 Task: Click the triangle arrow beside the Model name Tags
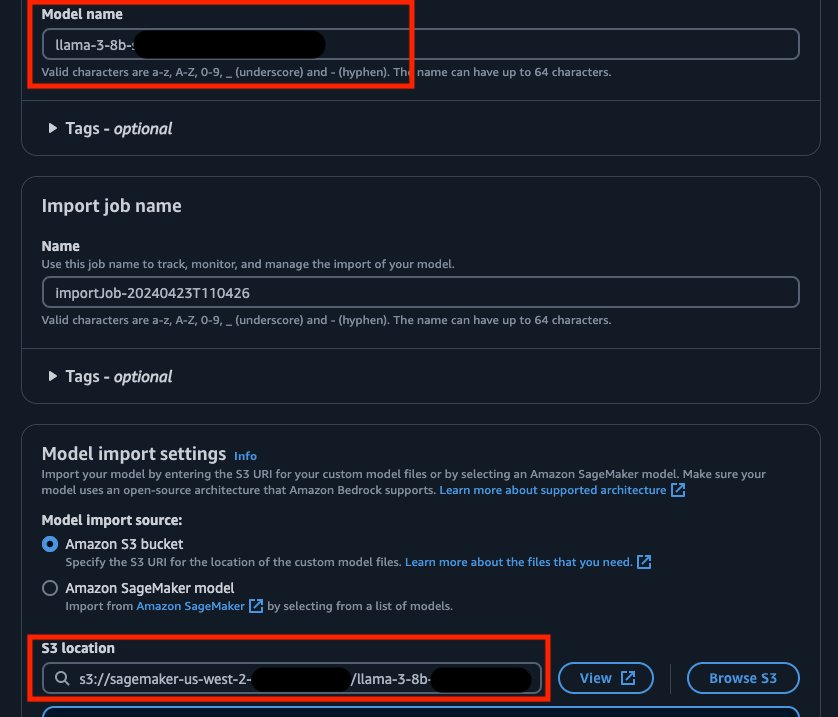click(52, 128)
